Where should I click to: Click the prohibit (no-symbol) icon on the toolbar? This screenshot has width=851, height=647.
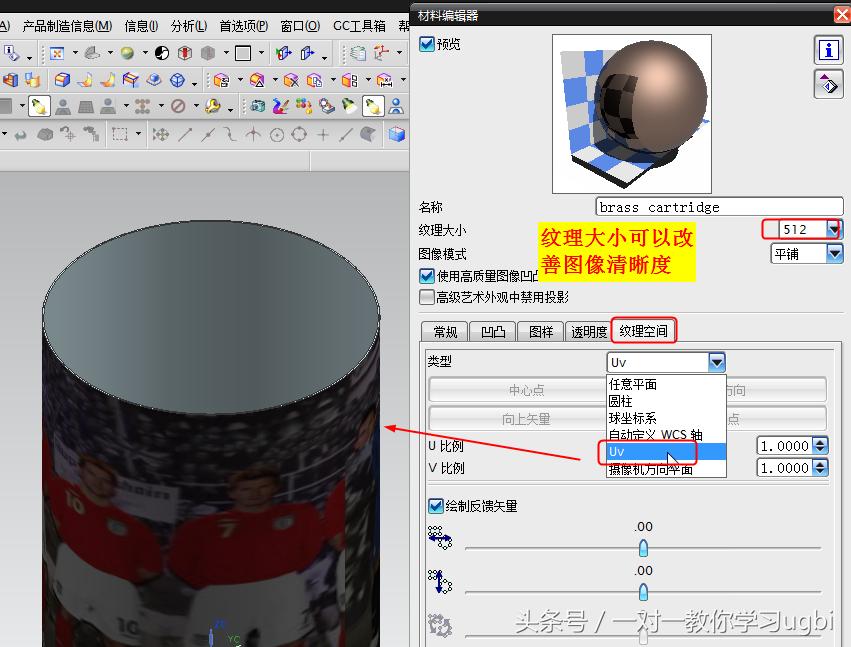click(177, 105)
